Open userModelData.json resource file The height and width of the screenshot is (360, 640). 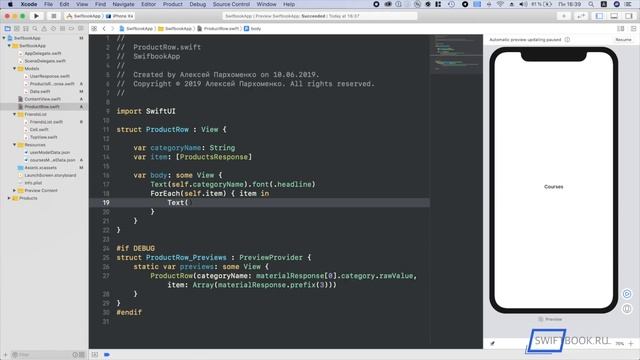50,152
